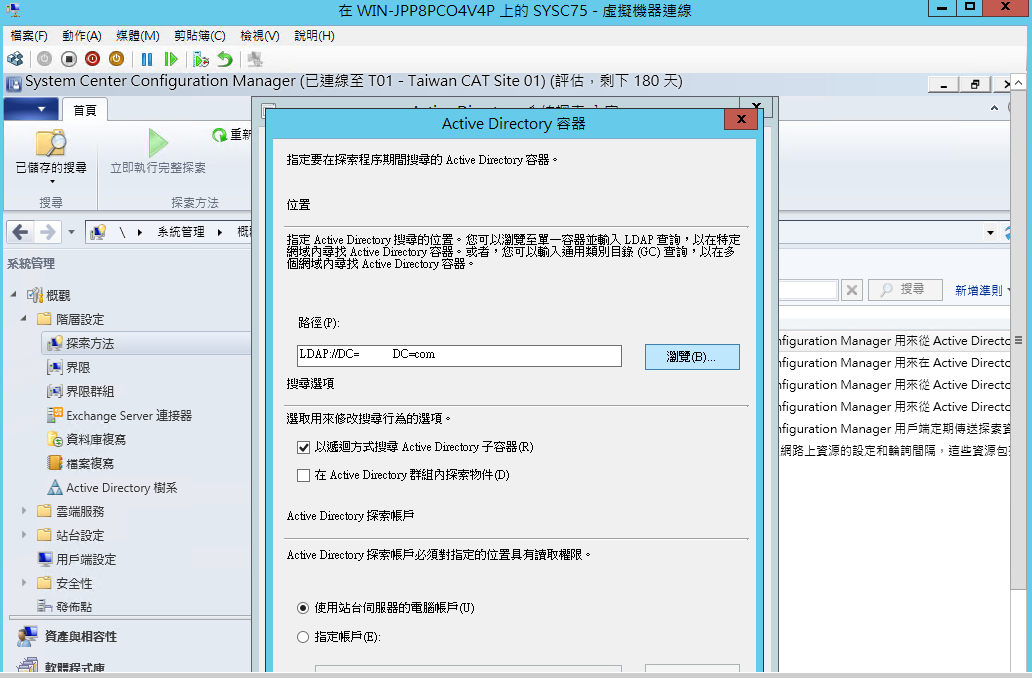
Task: Click the 新增準則 link
Action: [981, 290]
